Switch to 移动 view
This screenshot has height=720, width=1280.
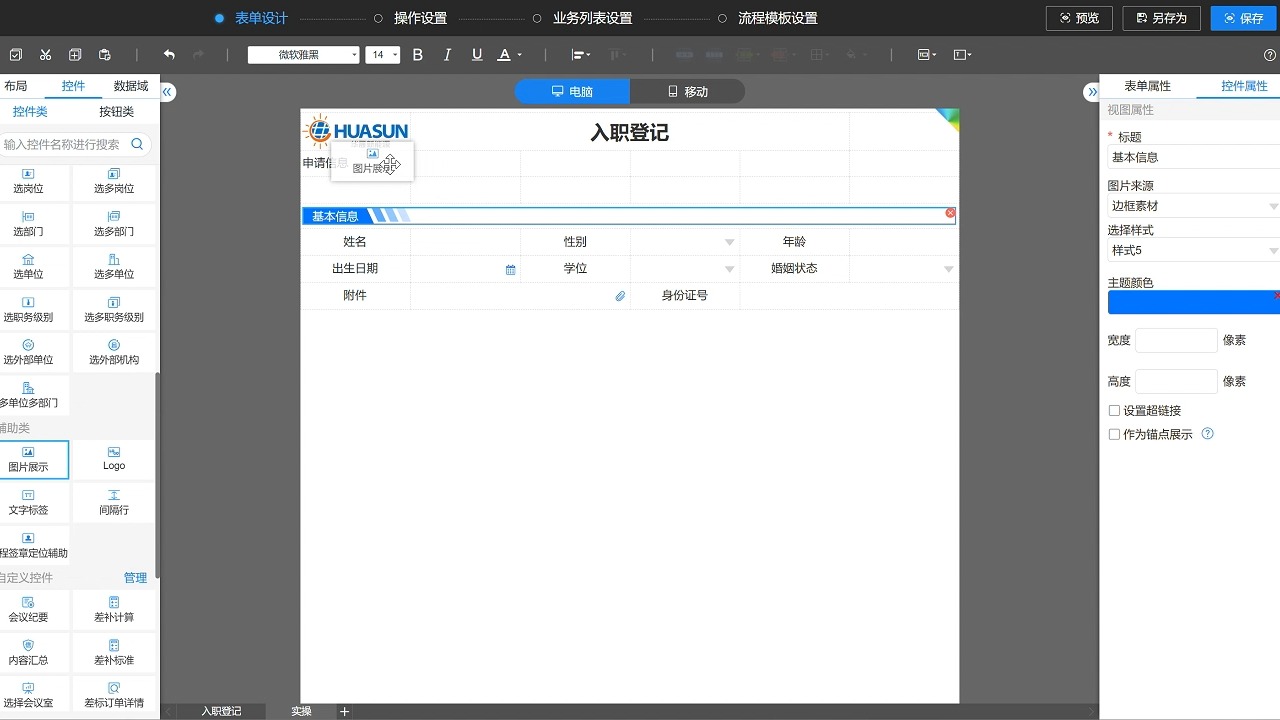[688, 91]
